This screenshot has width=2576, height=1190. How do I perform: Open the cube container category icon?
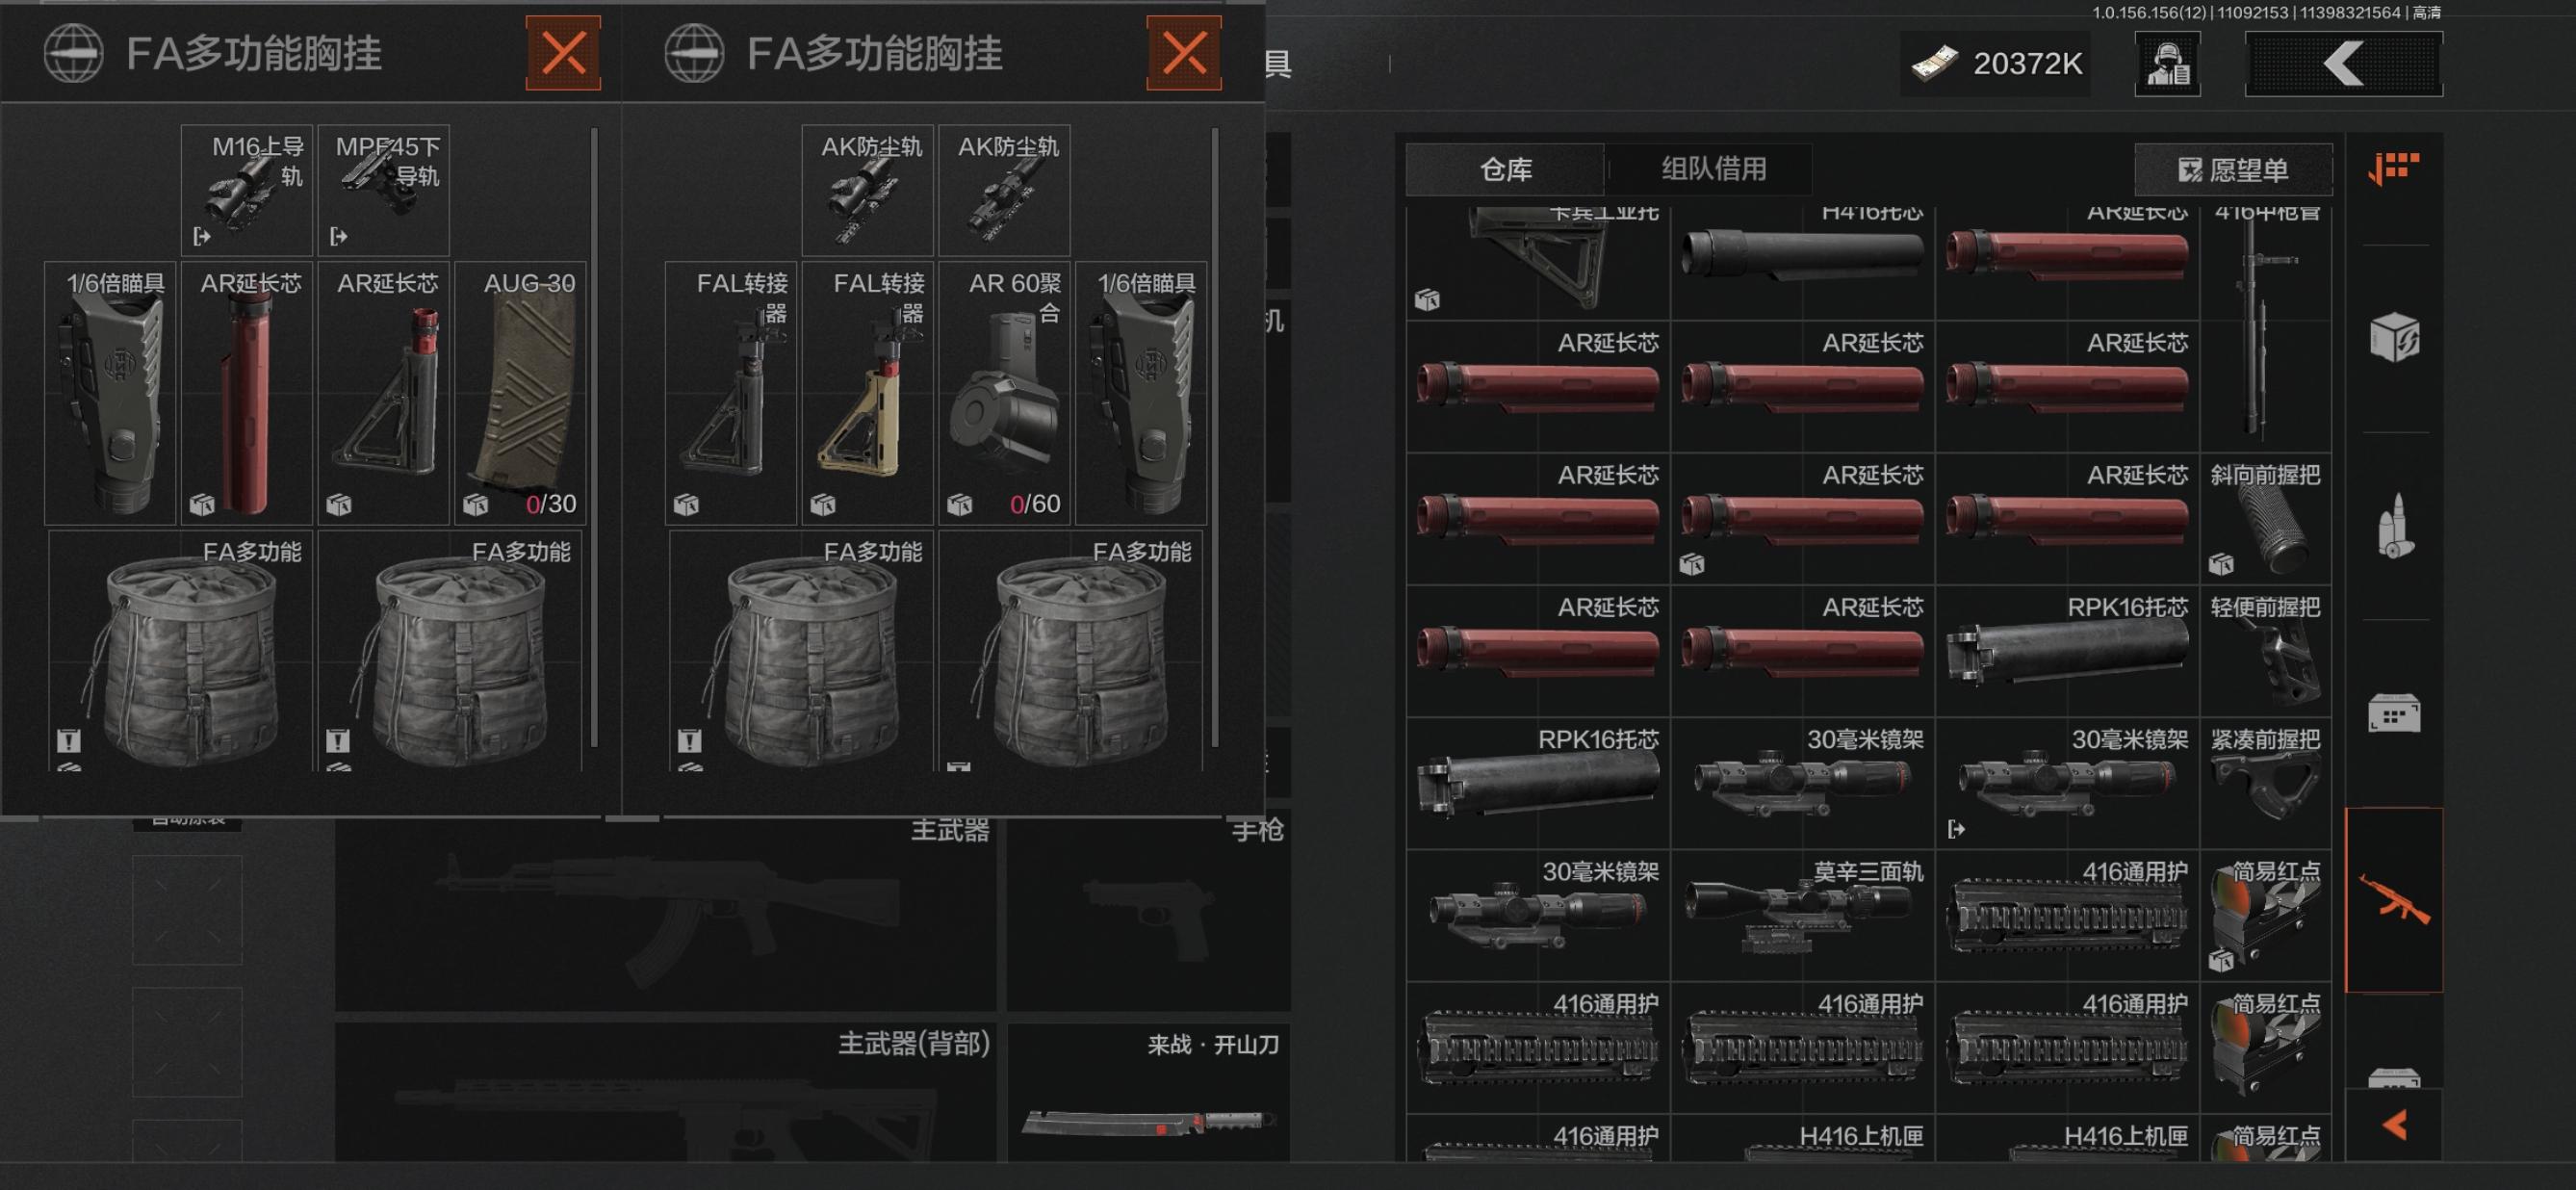(2394, 337)
